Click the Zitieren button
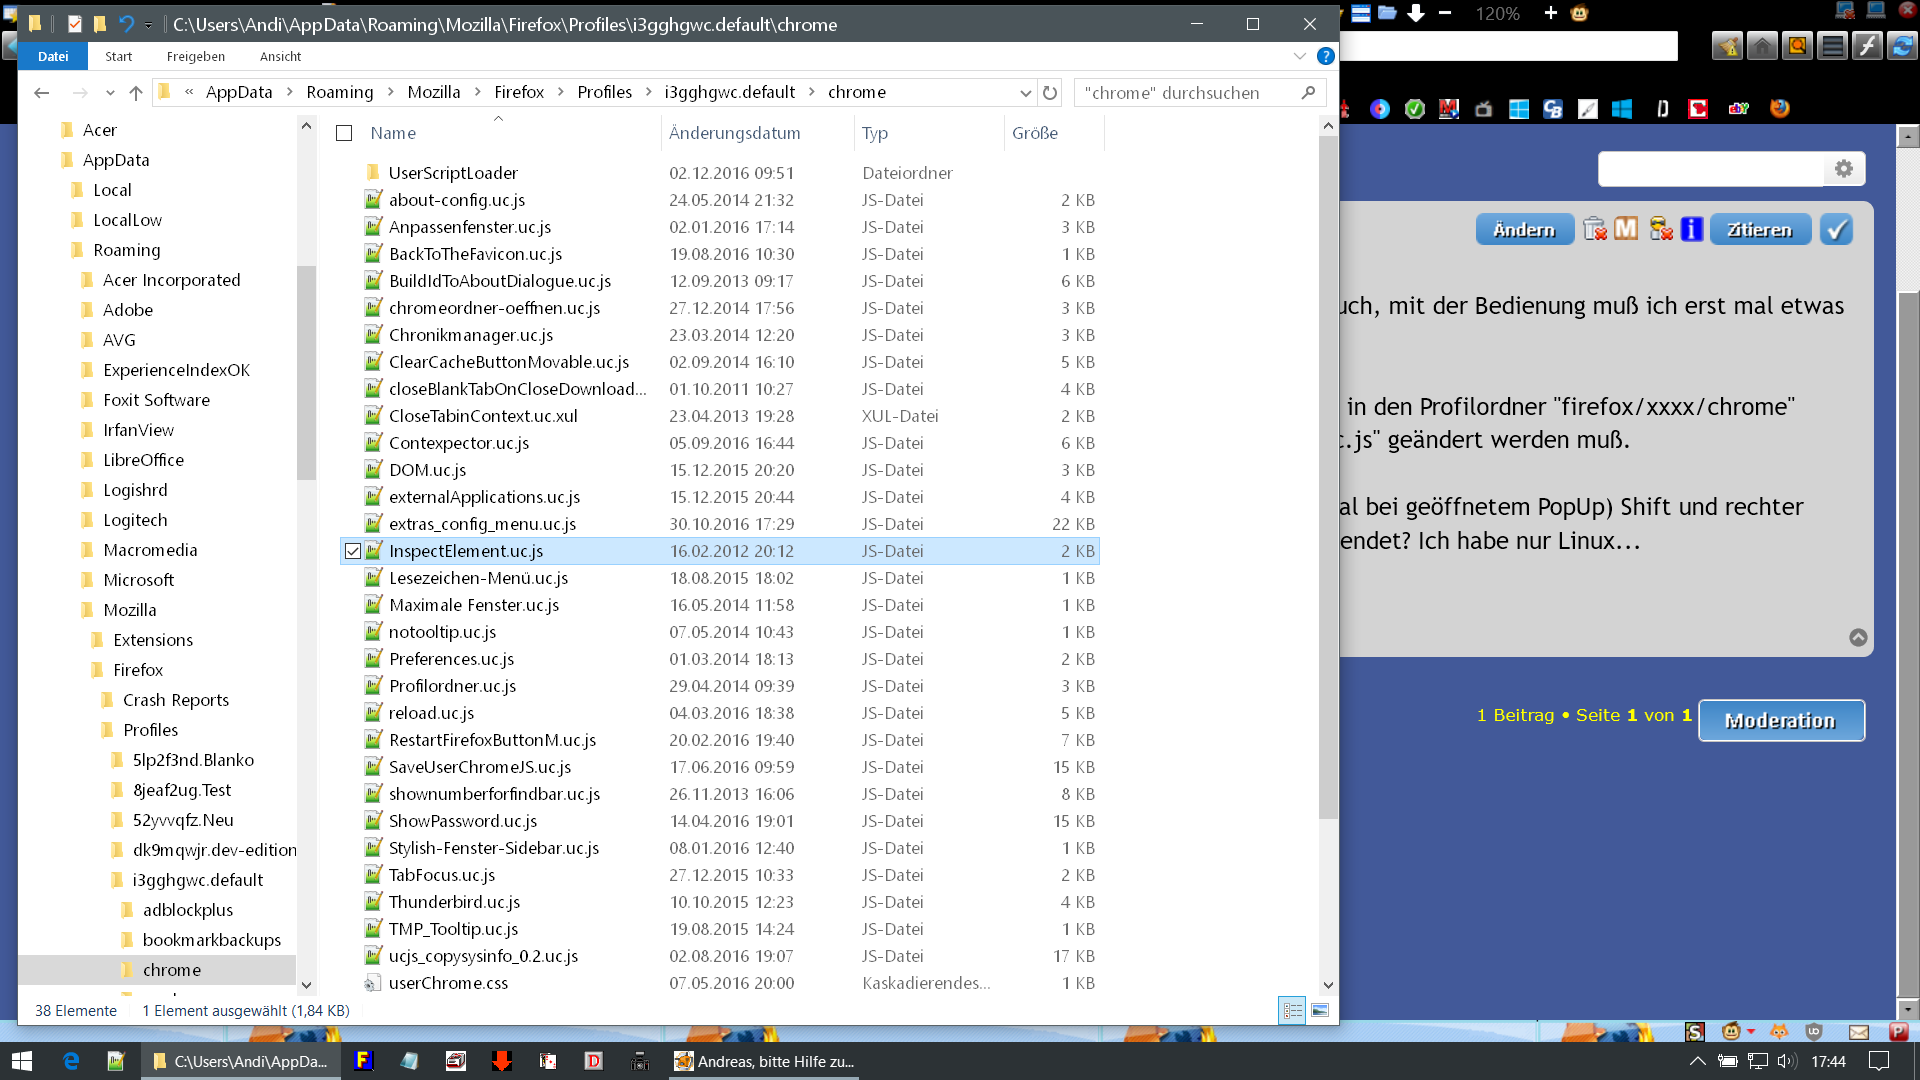The image size is (1920, 1080). (x=1759, y=229)
